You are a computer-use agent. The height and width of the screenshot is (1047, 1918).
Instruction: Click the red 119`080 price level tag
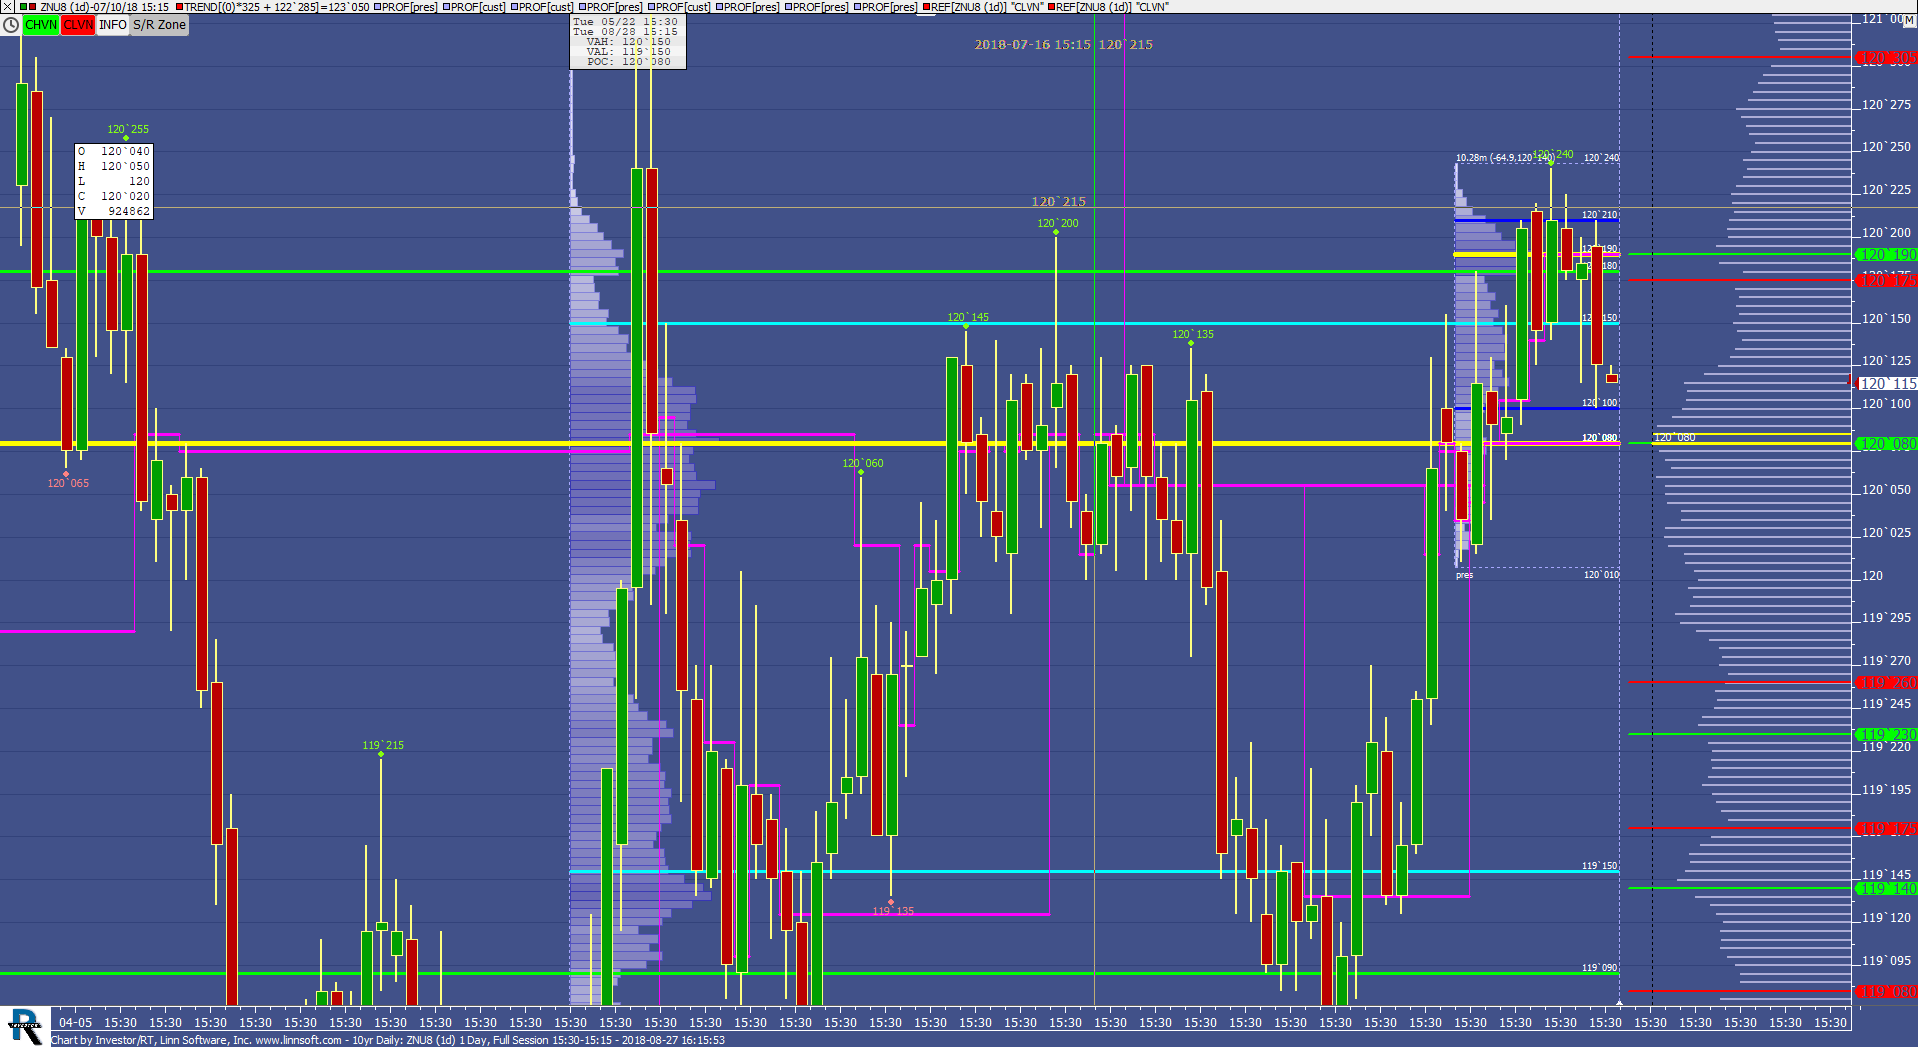tap(1886, 991)
